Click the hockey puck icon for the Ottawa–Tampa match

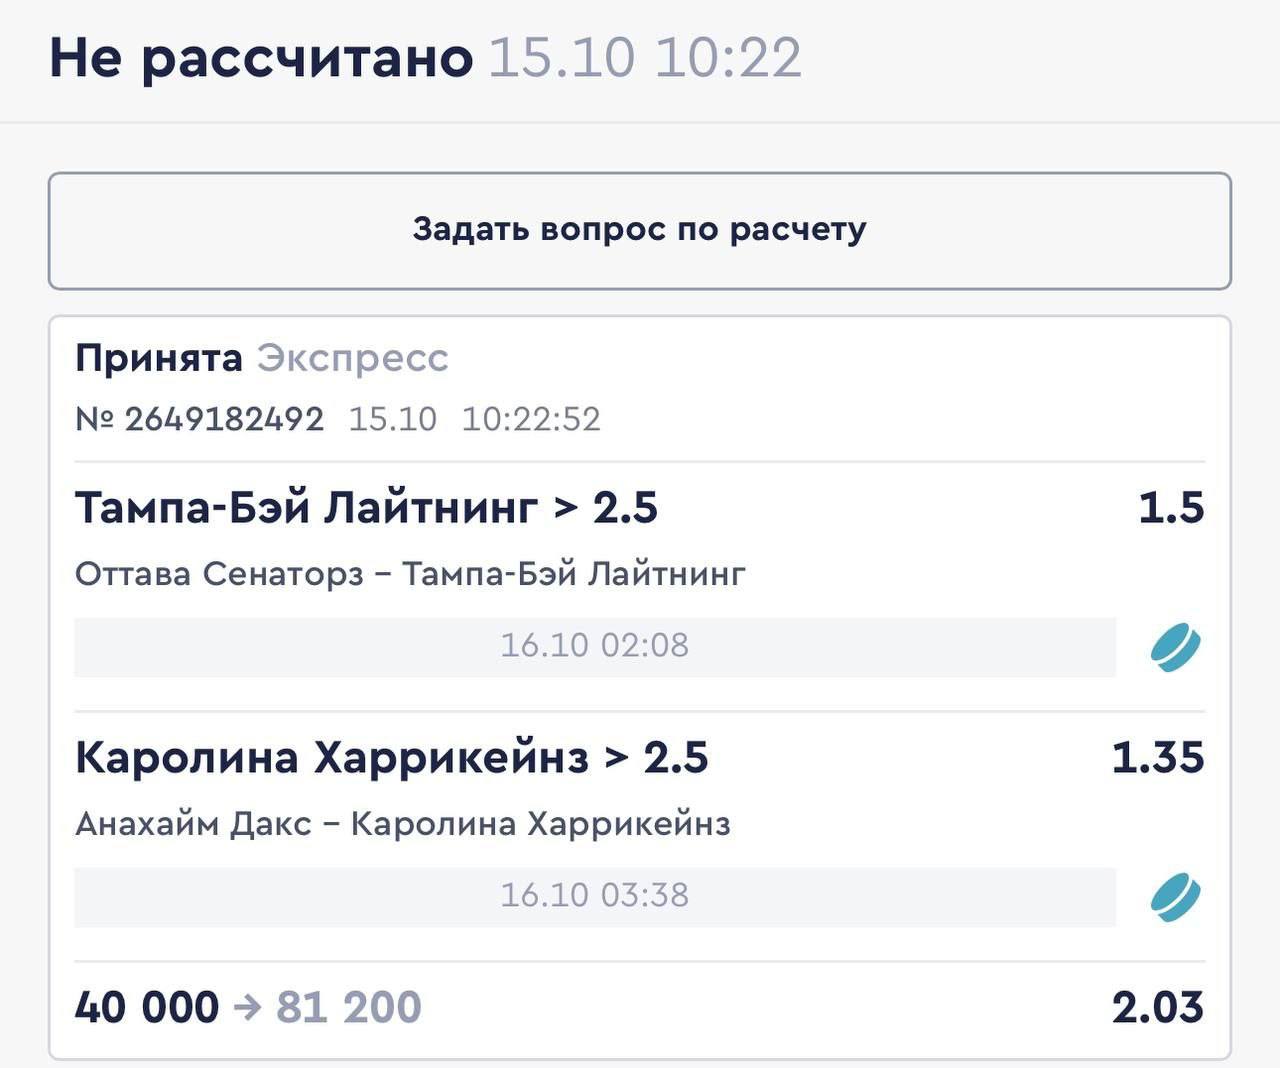1174,646
